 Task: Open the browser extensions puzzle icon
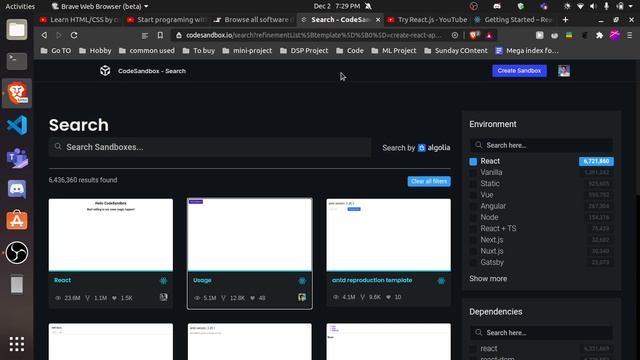pos(599,36)
